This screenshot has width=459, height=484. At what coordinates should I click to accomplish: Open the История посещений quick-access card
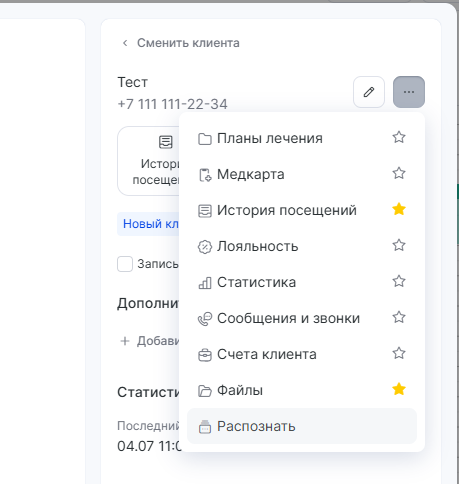point(148,161)
